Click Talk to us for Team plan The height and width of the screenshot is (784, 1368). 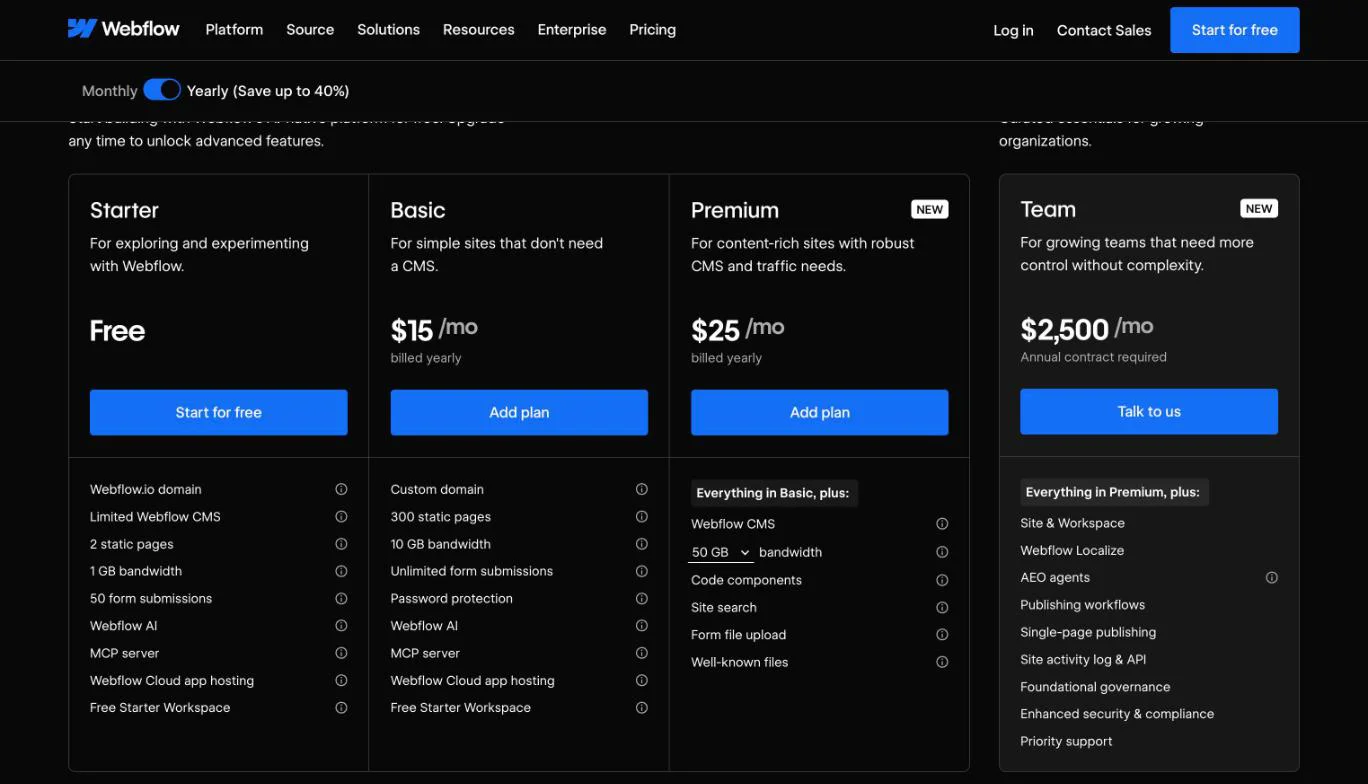1149,411
